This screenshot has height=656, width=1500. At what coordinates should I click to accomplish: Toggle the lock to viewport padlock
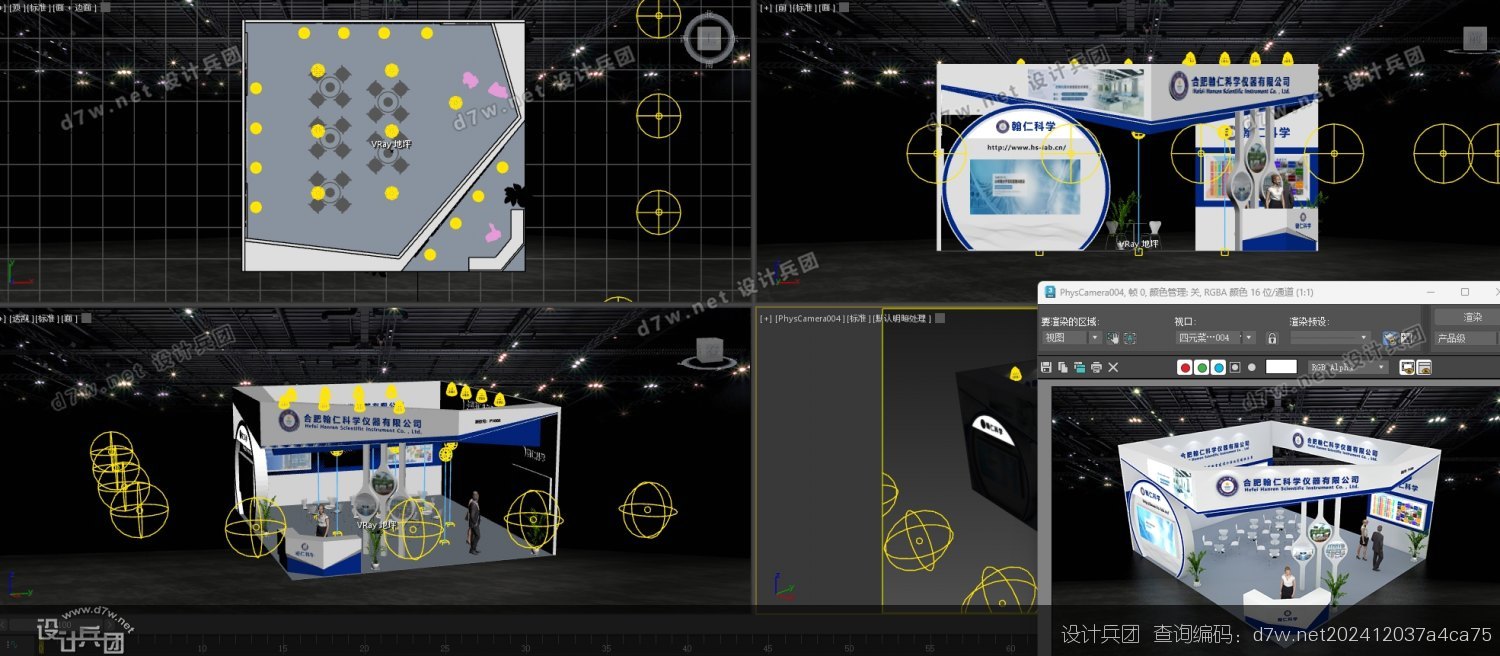(x=1272, y=338)
